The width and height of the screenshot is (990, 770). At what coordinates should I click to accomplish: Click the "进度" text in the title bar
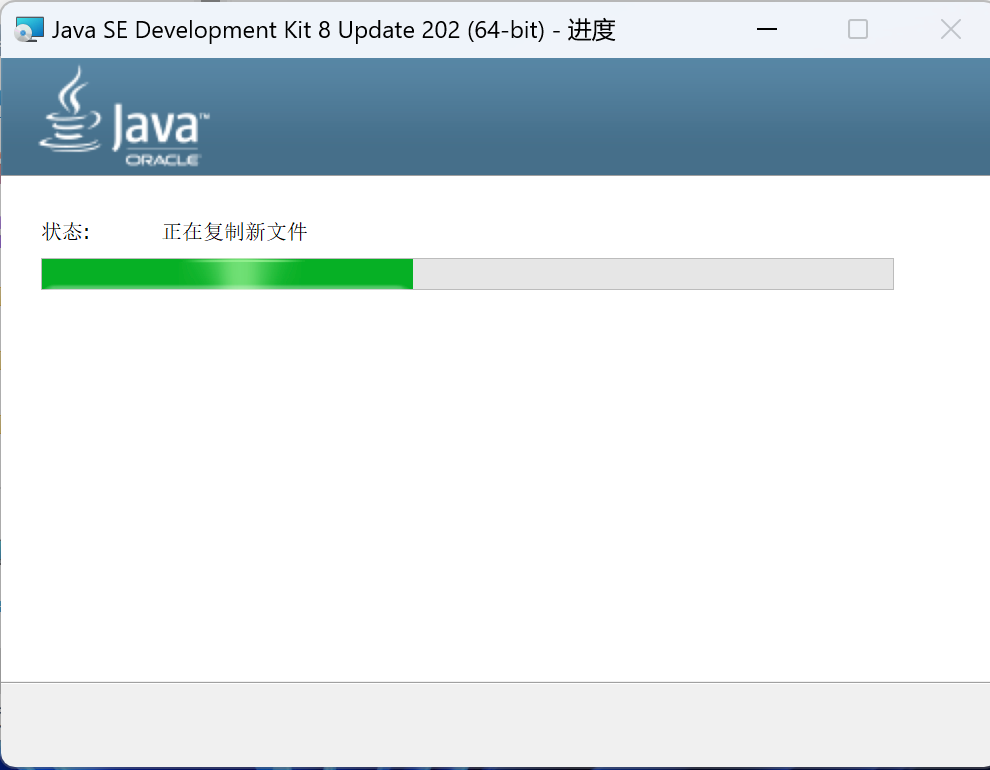(x=591, y=30)
